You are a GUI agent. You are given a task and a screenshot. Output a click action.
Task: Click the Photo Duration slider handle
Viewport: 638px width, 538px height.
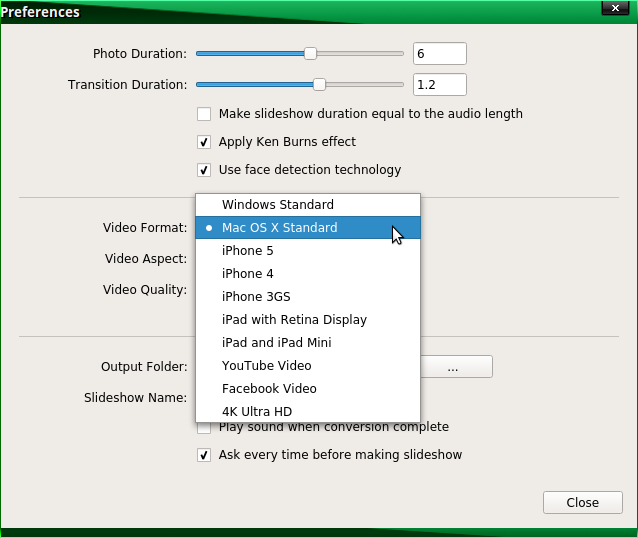tap(310, 53)
